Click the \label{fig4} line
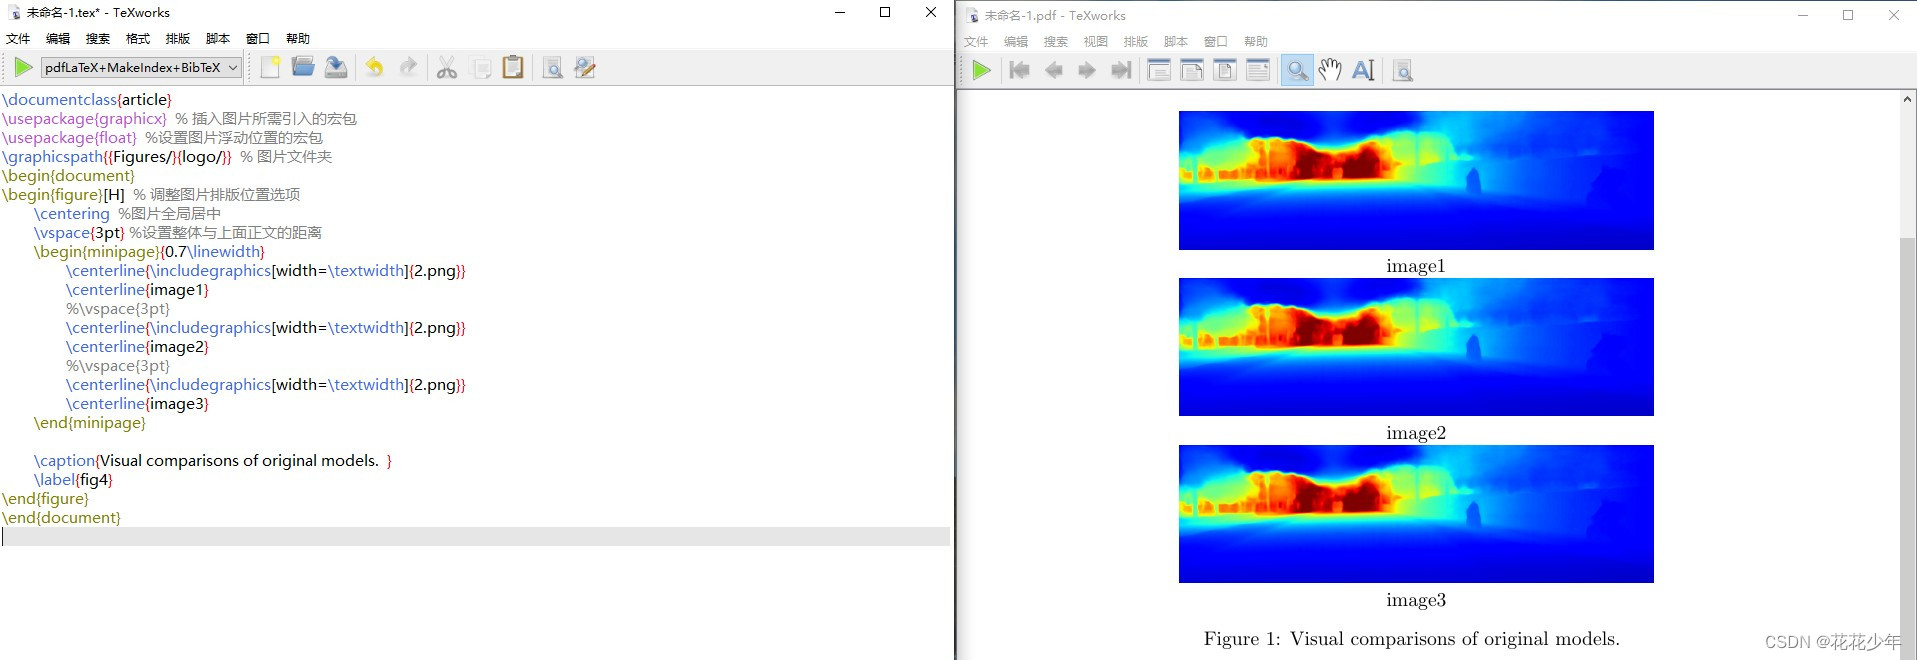The height and width of the screenshot is (660, 1917). (73, 480)
